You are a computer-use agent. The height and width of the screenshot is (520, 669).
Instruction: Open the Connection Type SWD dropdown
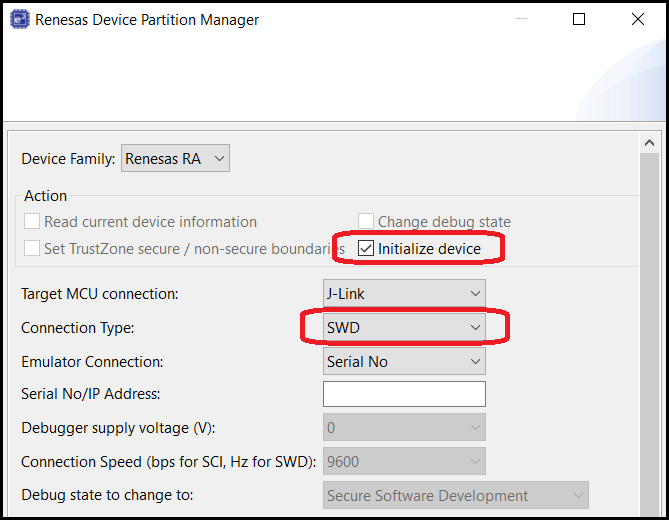[x=404, y=327]
